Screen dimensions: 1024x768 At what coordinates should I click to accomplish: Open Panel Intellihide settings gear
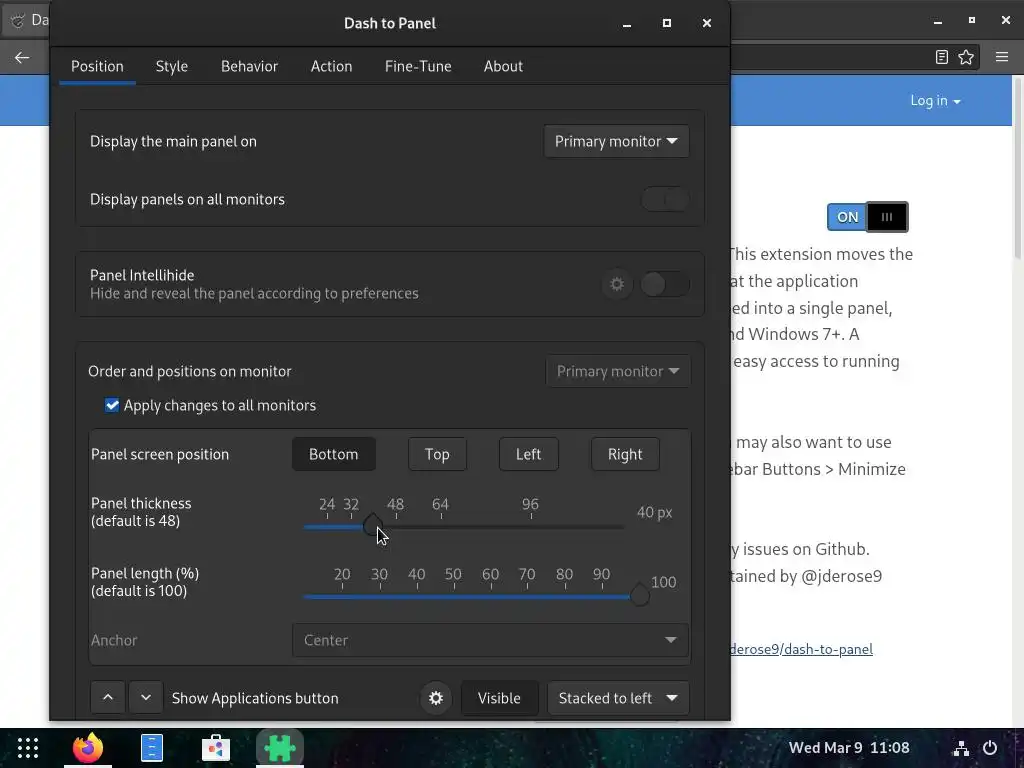coord(616,284)
